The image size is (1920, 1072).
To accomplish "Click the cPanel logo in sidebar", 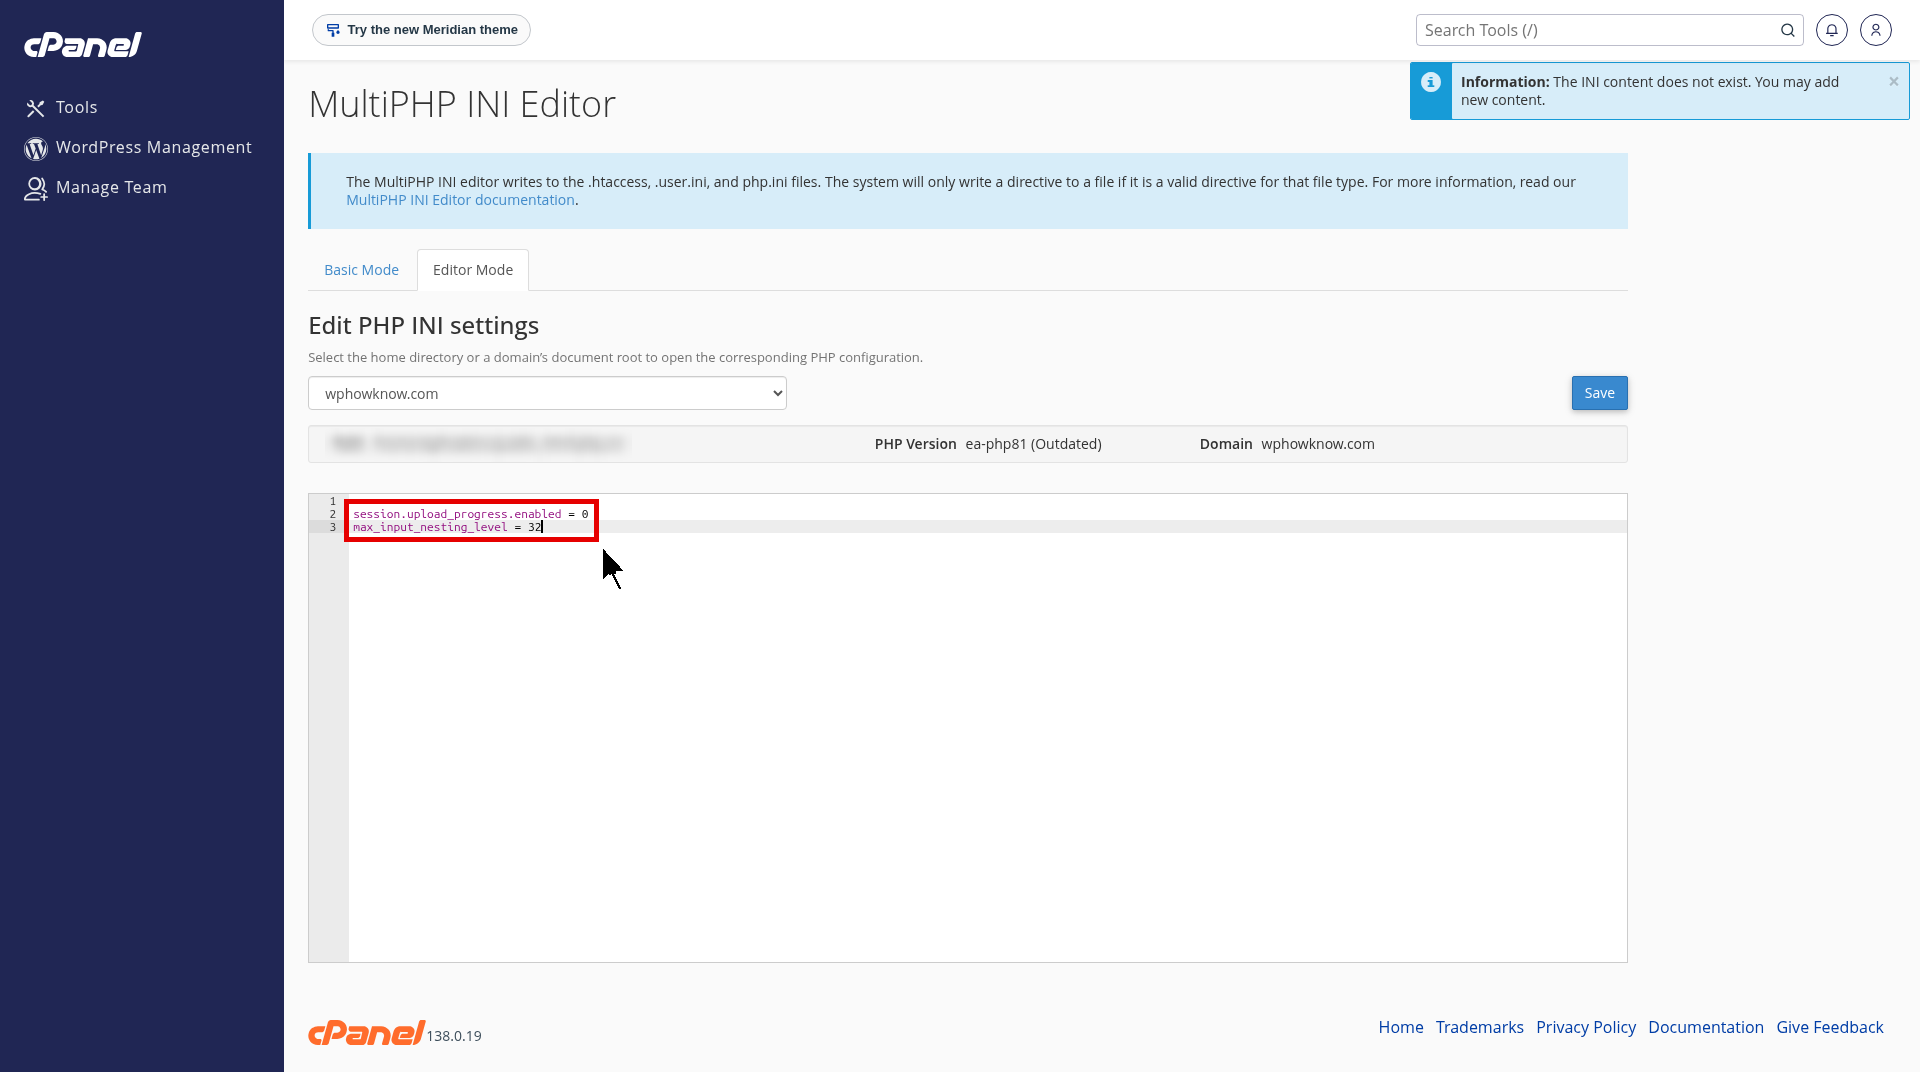I will (83, 45).
